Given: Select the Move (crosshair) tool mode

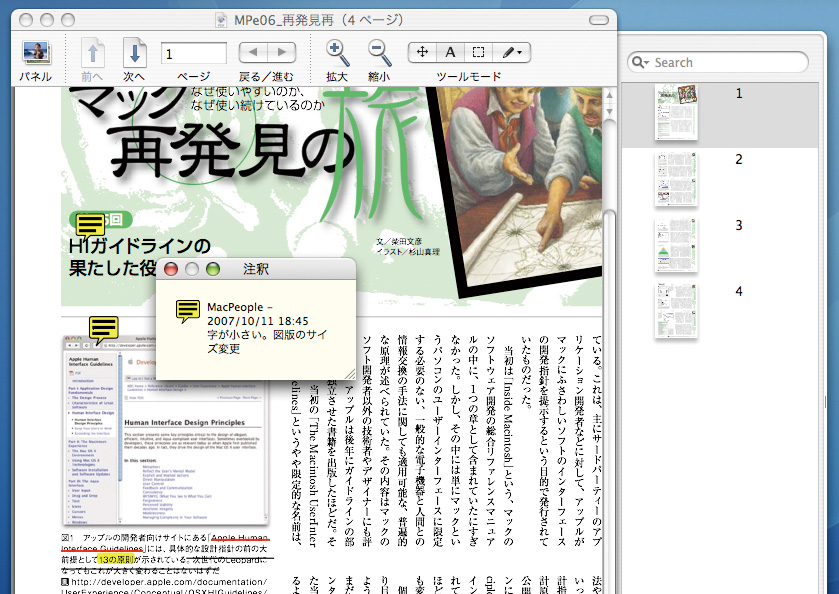Looking at the screenshot, I should (x=423, y=52).
